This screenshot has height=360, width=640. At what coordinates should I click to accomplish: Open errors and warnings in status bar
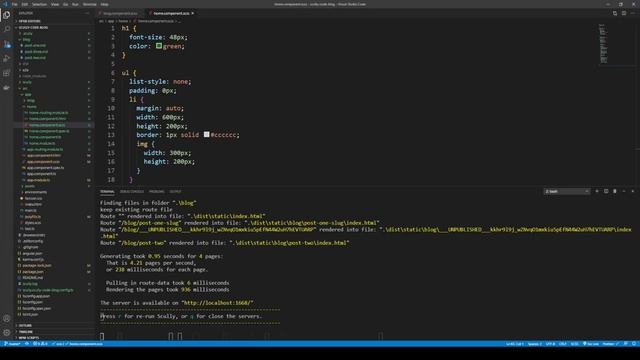pos(40,344)
